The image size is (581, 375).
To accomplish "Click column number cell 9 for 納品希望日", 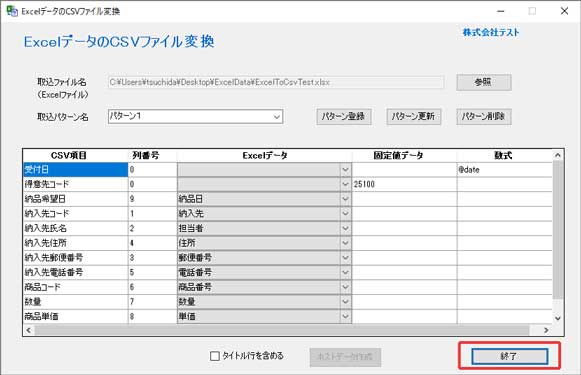I will tap(153, 199).
